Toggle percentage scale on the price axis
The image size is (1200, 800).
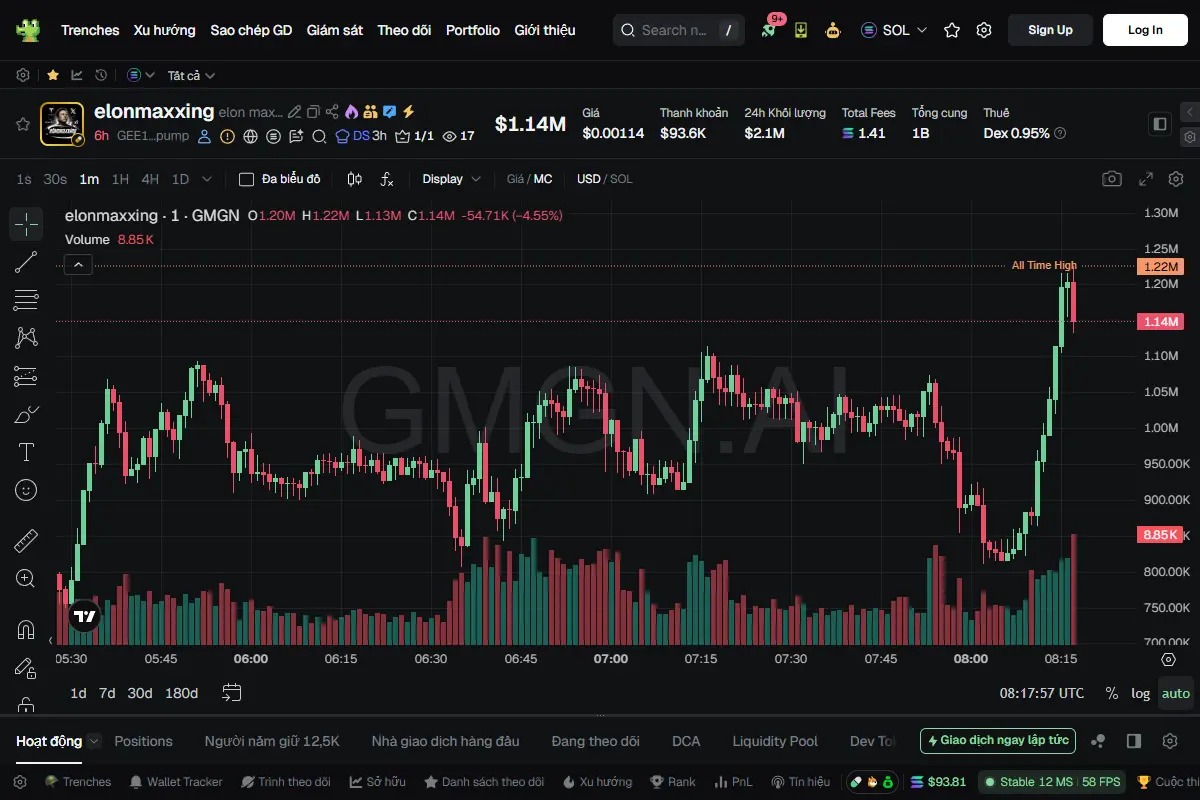tap(1112, 693)
